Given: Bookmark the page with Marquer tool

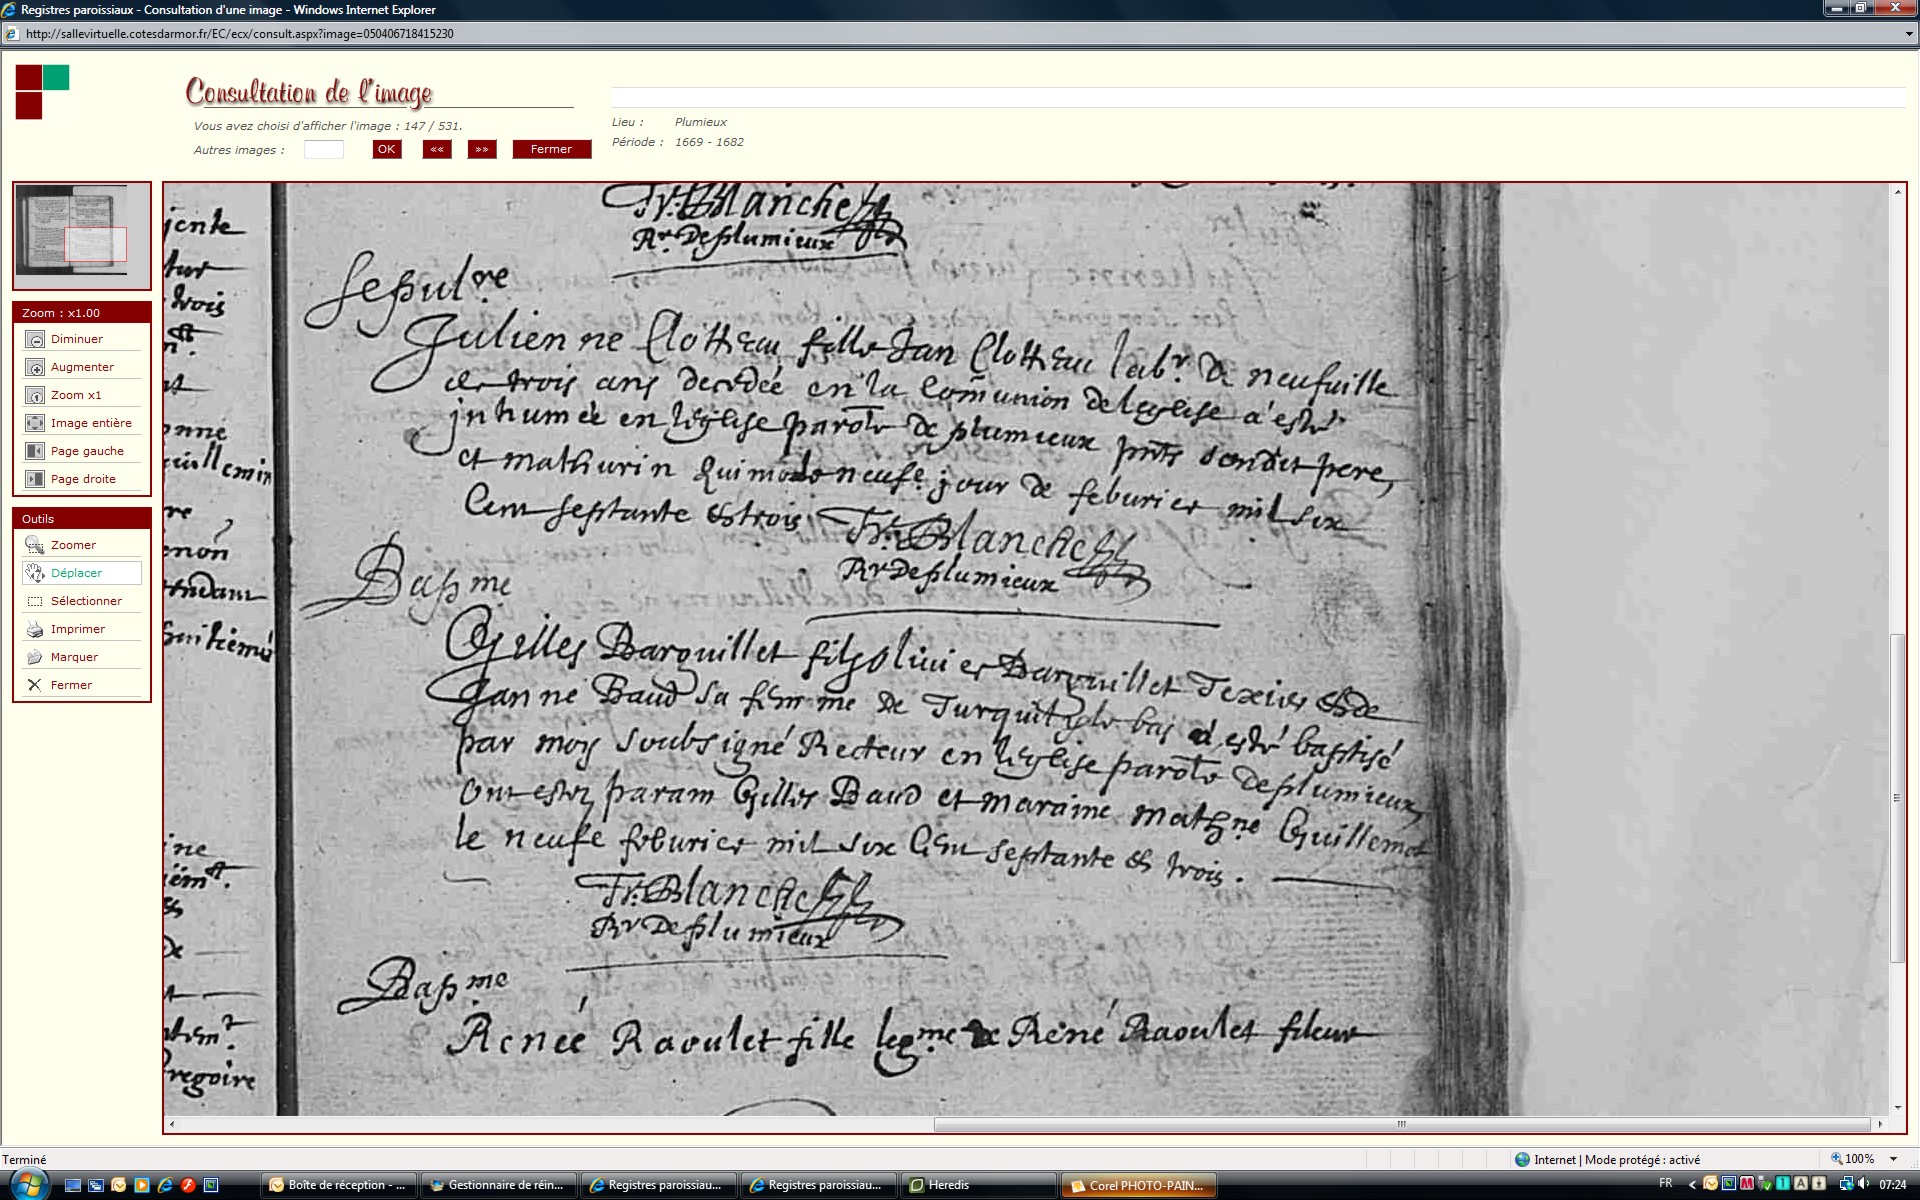Looking at the screenshot, I should pos(35,658).
